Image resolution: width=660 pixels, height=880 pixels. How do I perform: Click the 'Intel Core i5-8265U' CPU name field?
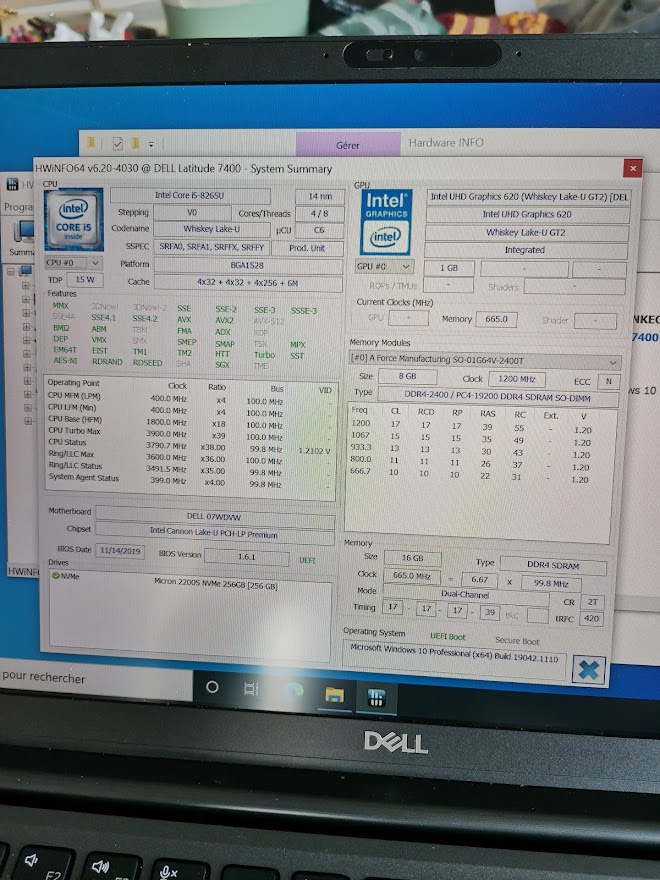click(x=190, y=196)
